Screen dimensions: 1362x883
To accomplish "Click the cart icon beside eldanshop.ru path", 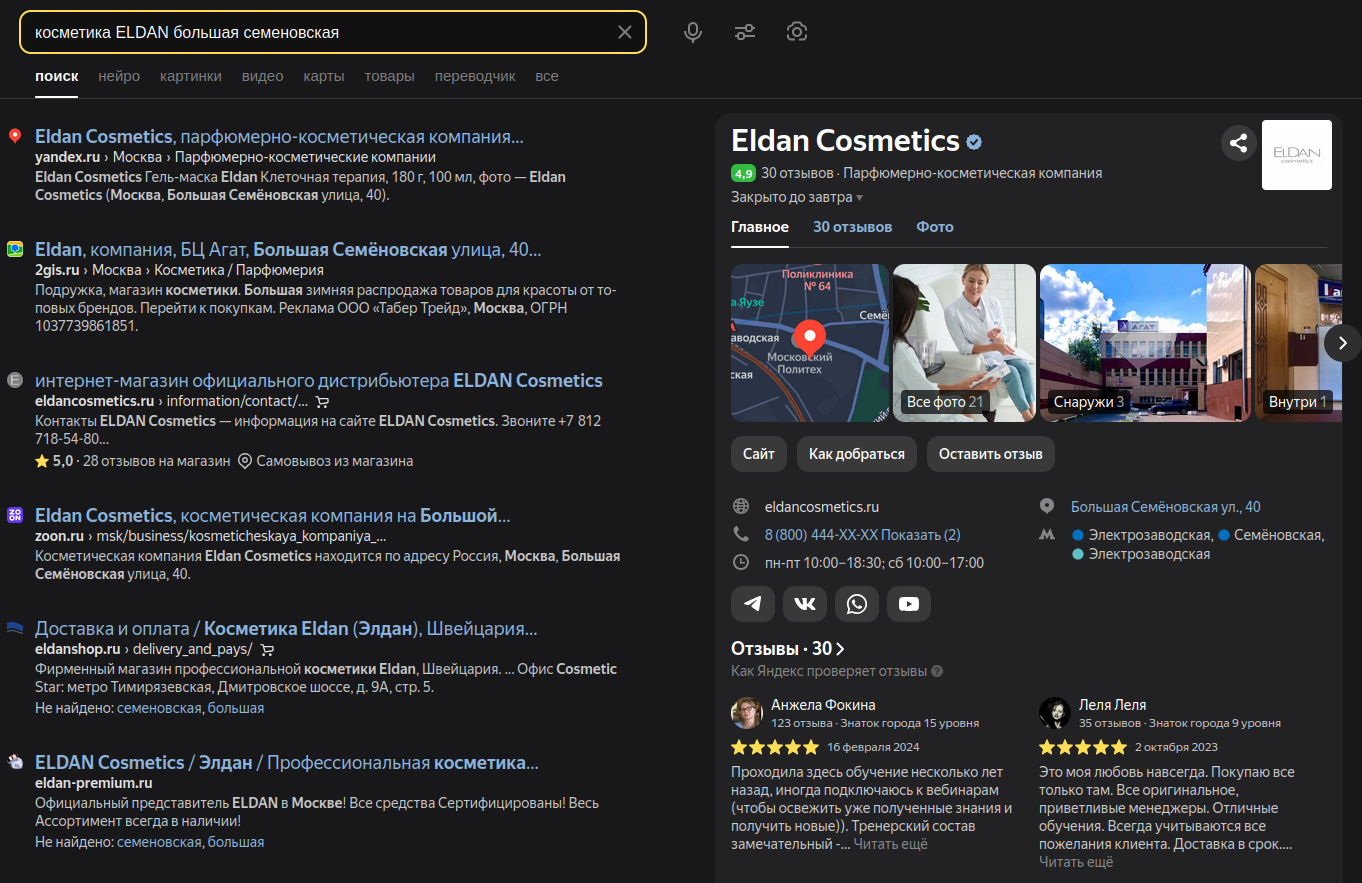I will coord(266,650).
